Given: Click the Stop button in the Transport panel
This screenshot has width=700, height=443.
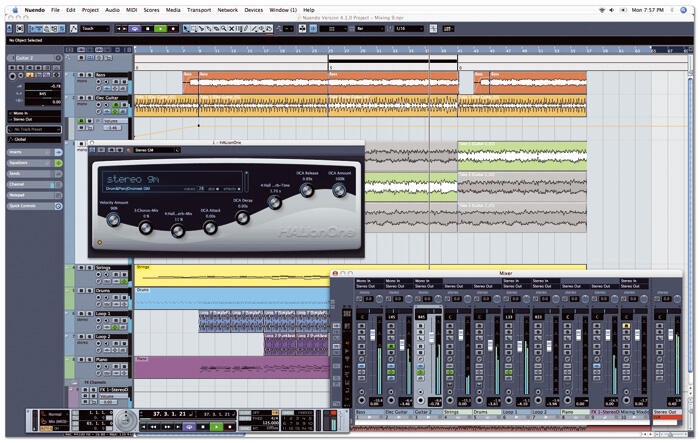Looking at the screenshot, I should click(204, 425).
